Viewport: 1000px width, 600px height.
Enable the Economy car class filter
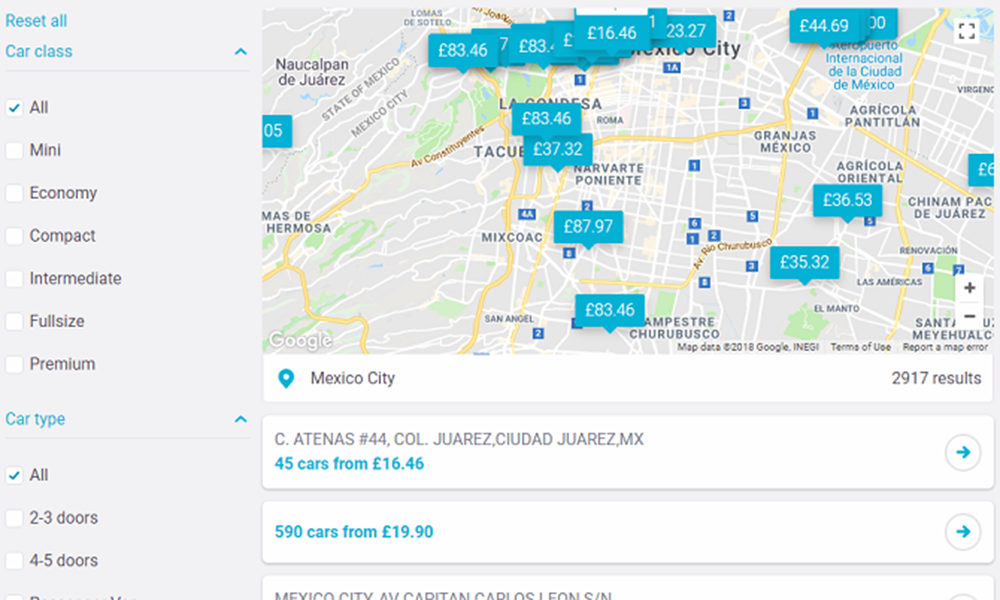click(x=15, y=194)
